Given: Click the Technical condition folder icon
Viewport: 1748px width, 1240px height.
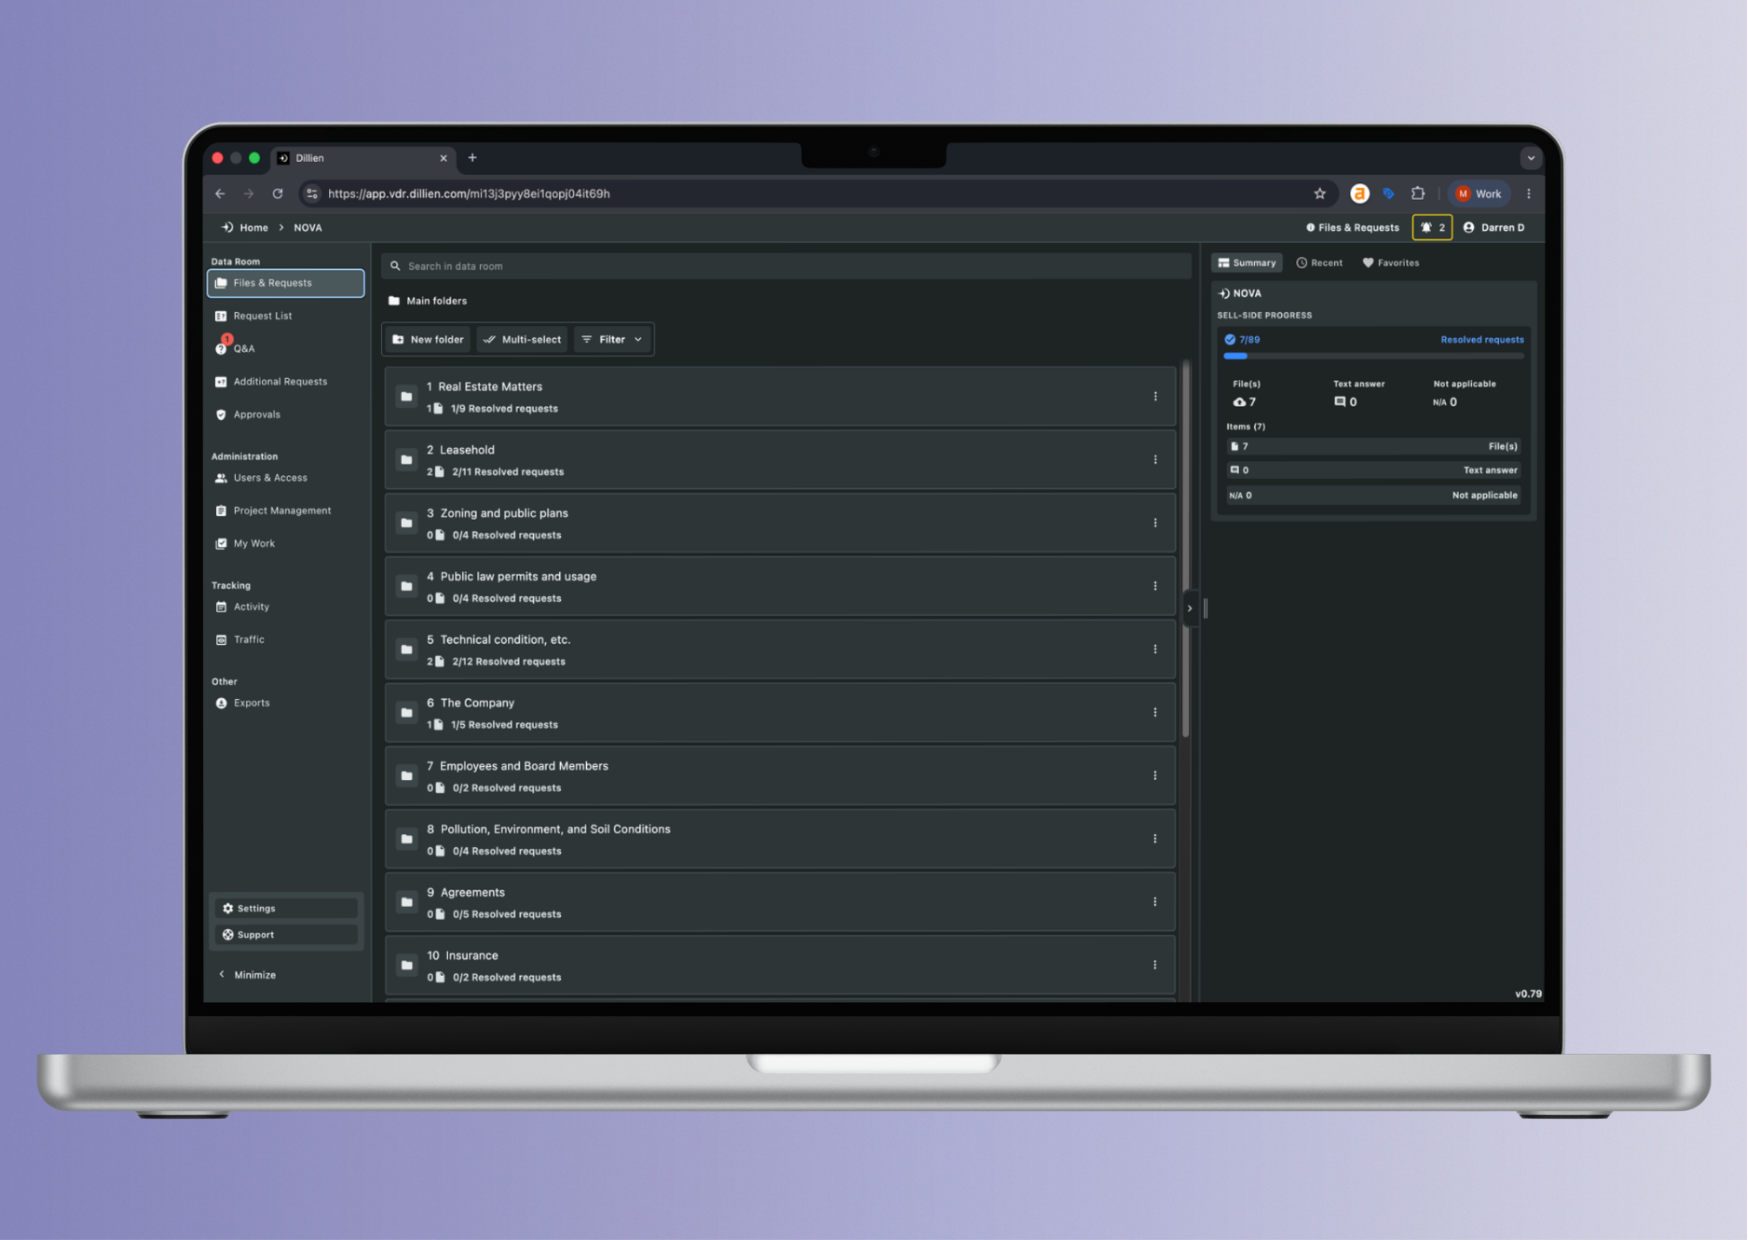Looking at the screenshot, I should point(406,649).
